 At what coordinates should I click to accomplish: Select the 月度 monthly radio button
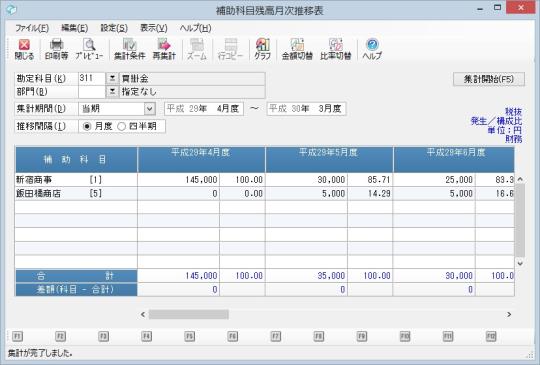point(87,126)
